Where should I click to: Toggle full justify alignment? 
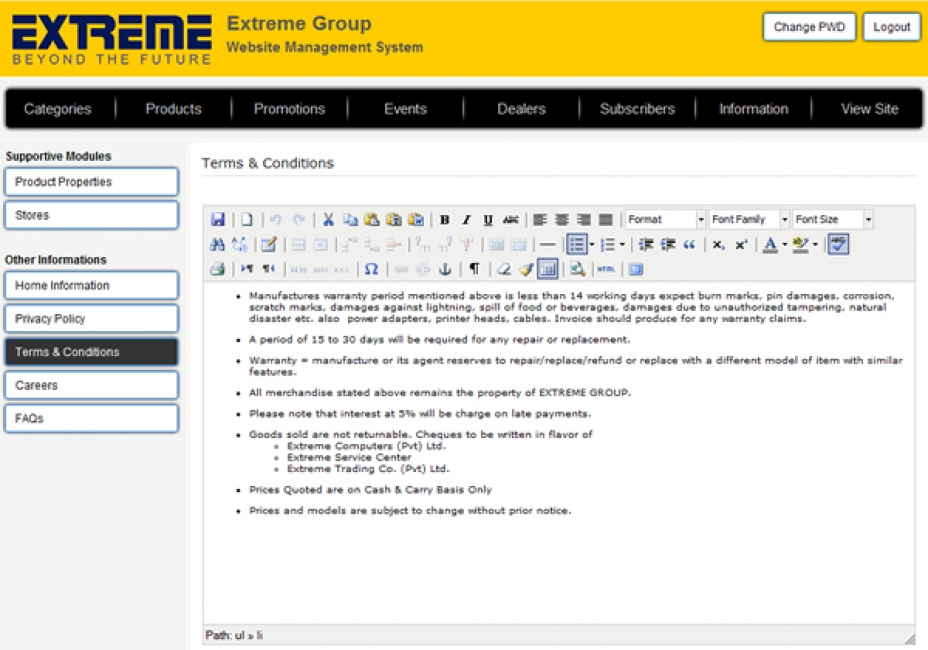605,220
